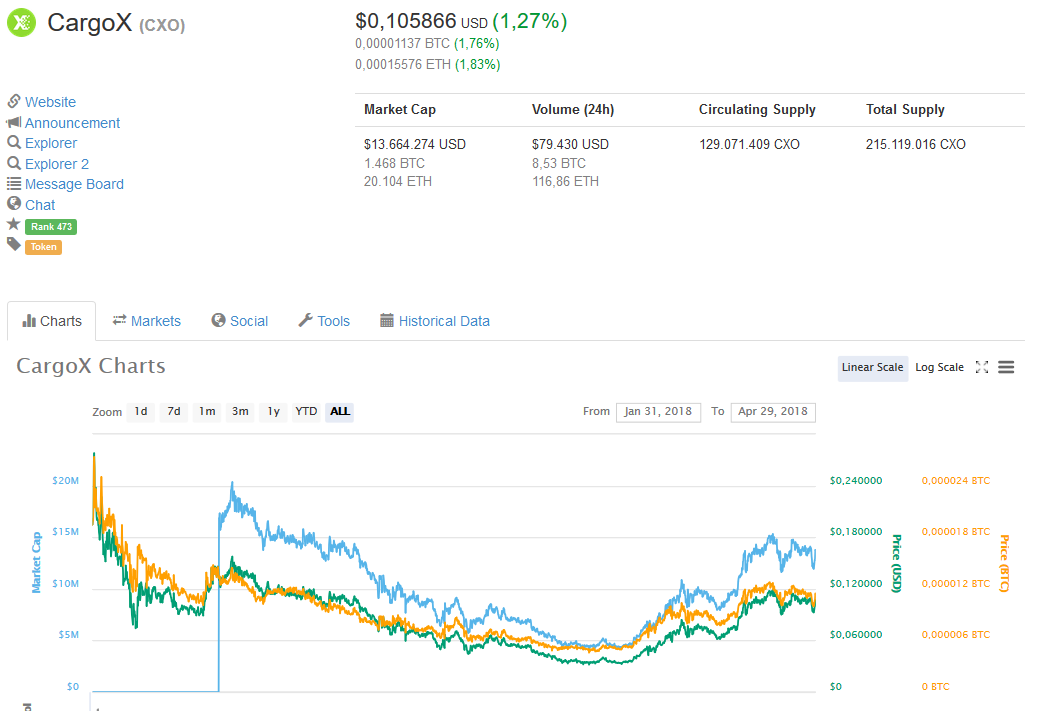Click the magnifier icon beside Explorer 2
This screenshot has height=711, width=1040.
(x=14, y=163)
